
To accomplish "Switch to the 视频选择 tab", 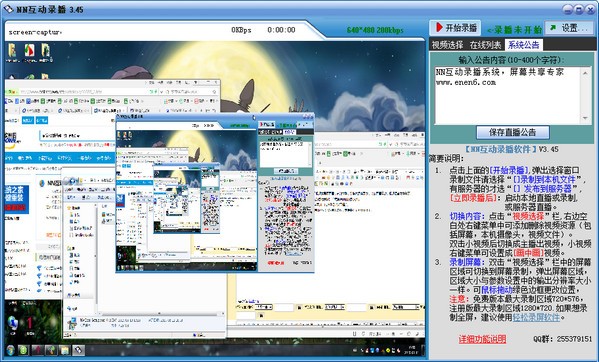I will tap(447, 45).
